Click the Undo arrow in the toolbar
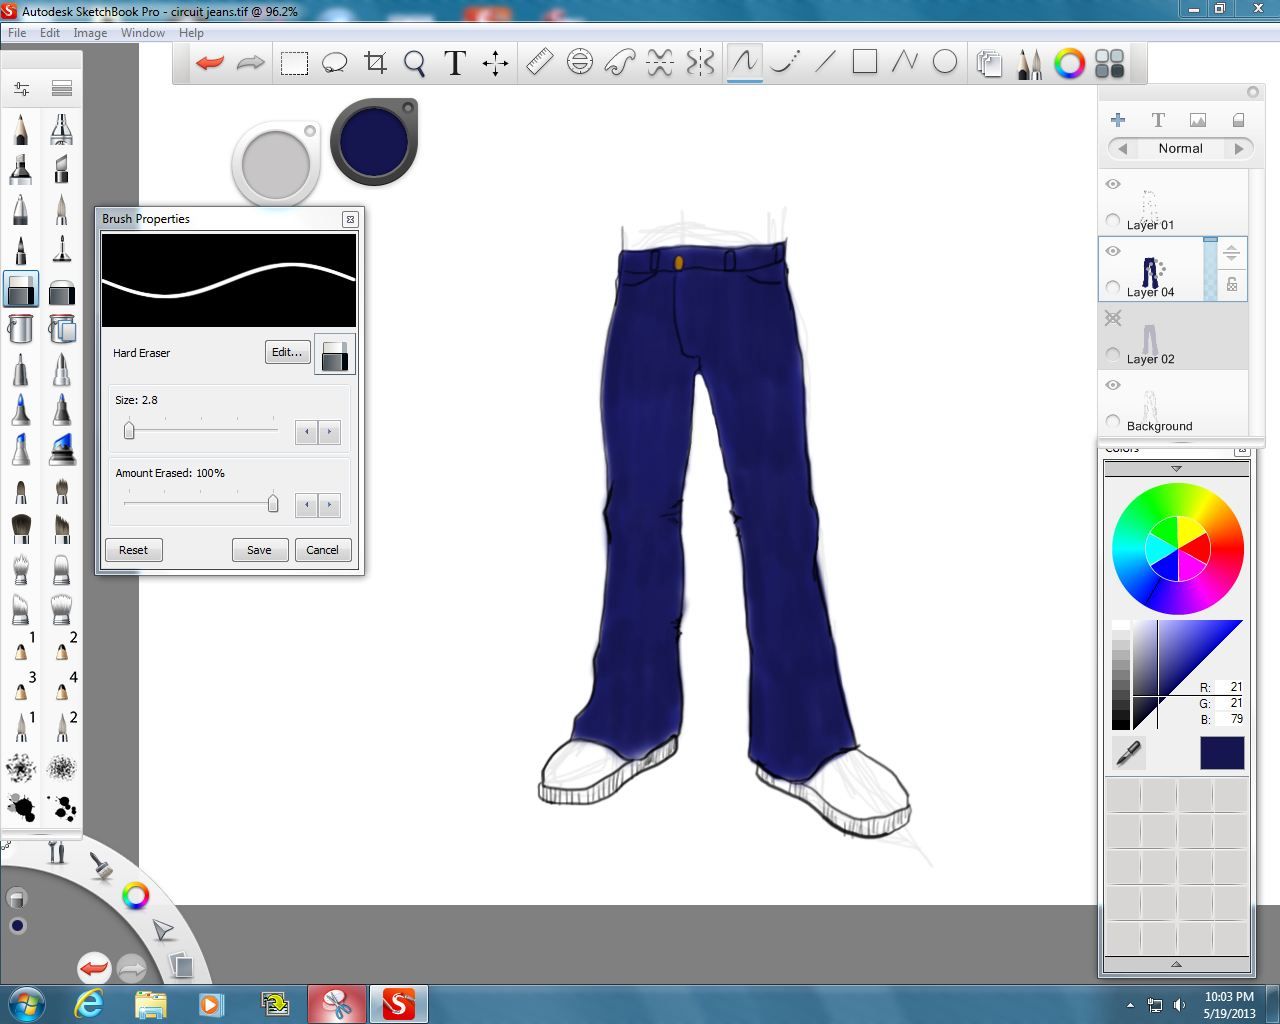 click(208, 62)
